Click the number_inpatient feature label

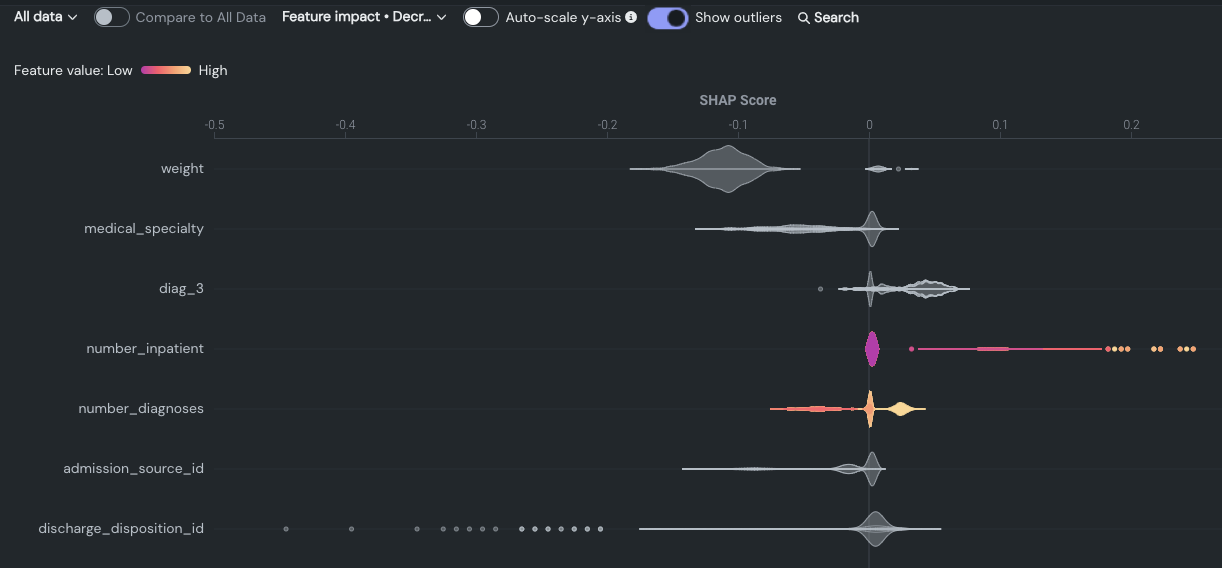(x=145, y=349)
